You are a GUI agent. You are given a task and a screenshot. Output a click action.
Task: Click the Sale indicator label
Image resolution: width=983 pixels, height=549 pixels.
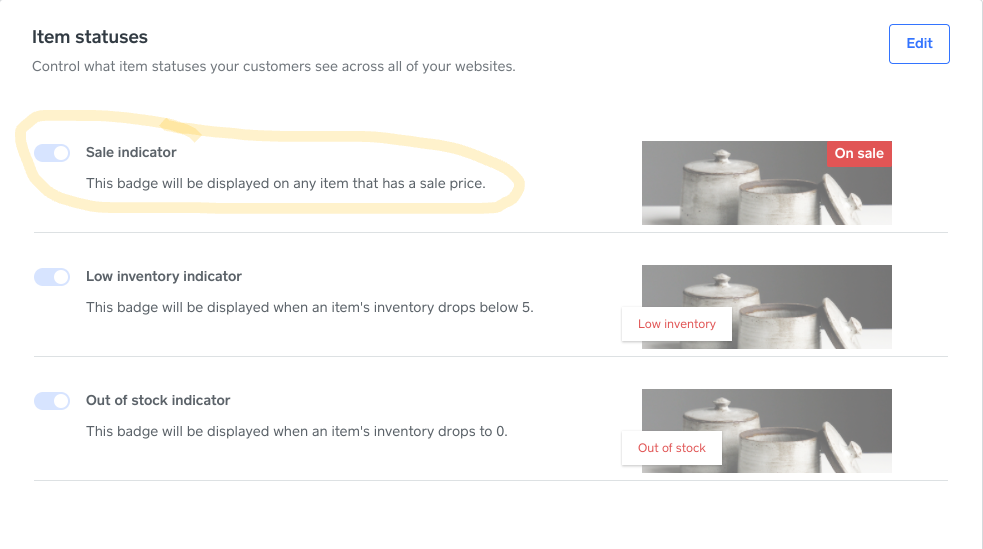click(x=131, y=153)
